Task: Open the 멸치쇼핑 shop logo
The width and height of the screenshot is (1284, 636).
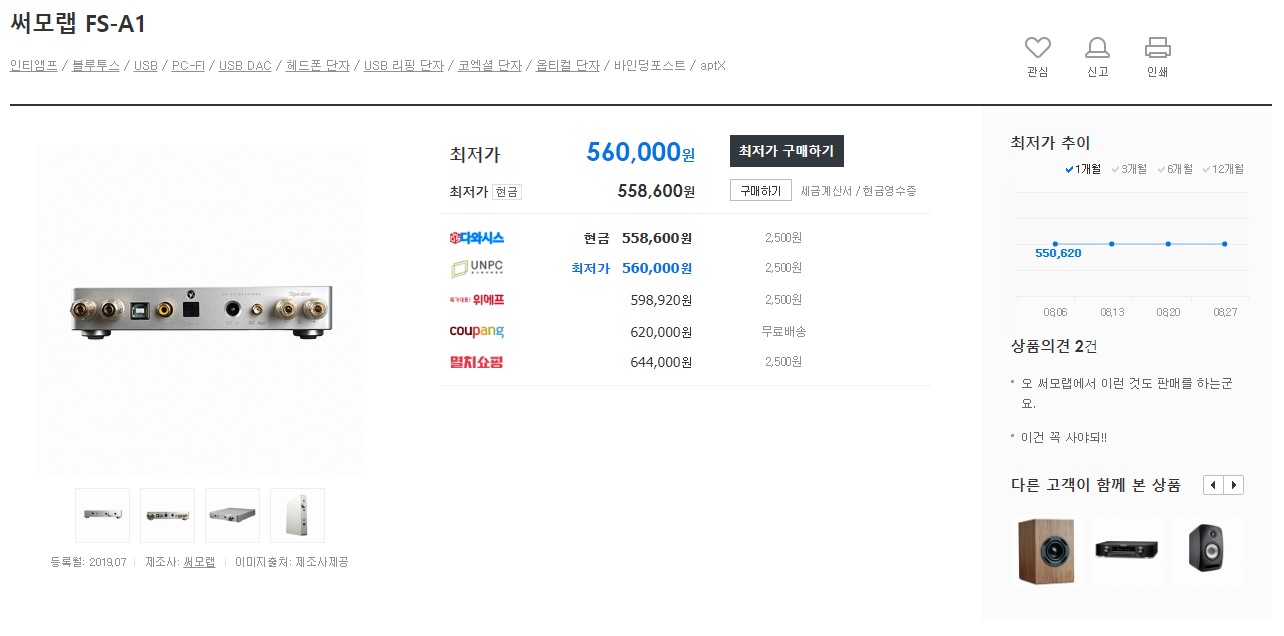Action: pyautogui.click(x=477, y=362)
